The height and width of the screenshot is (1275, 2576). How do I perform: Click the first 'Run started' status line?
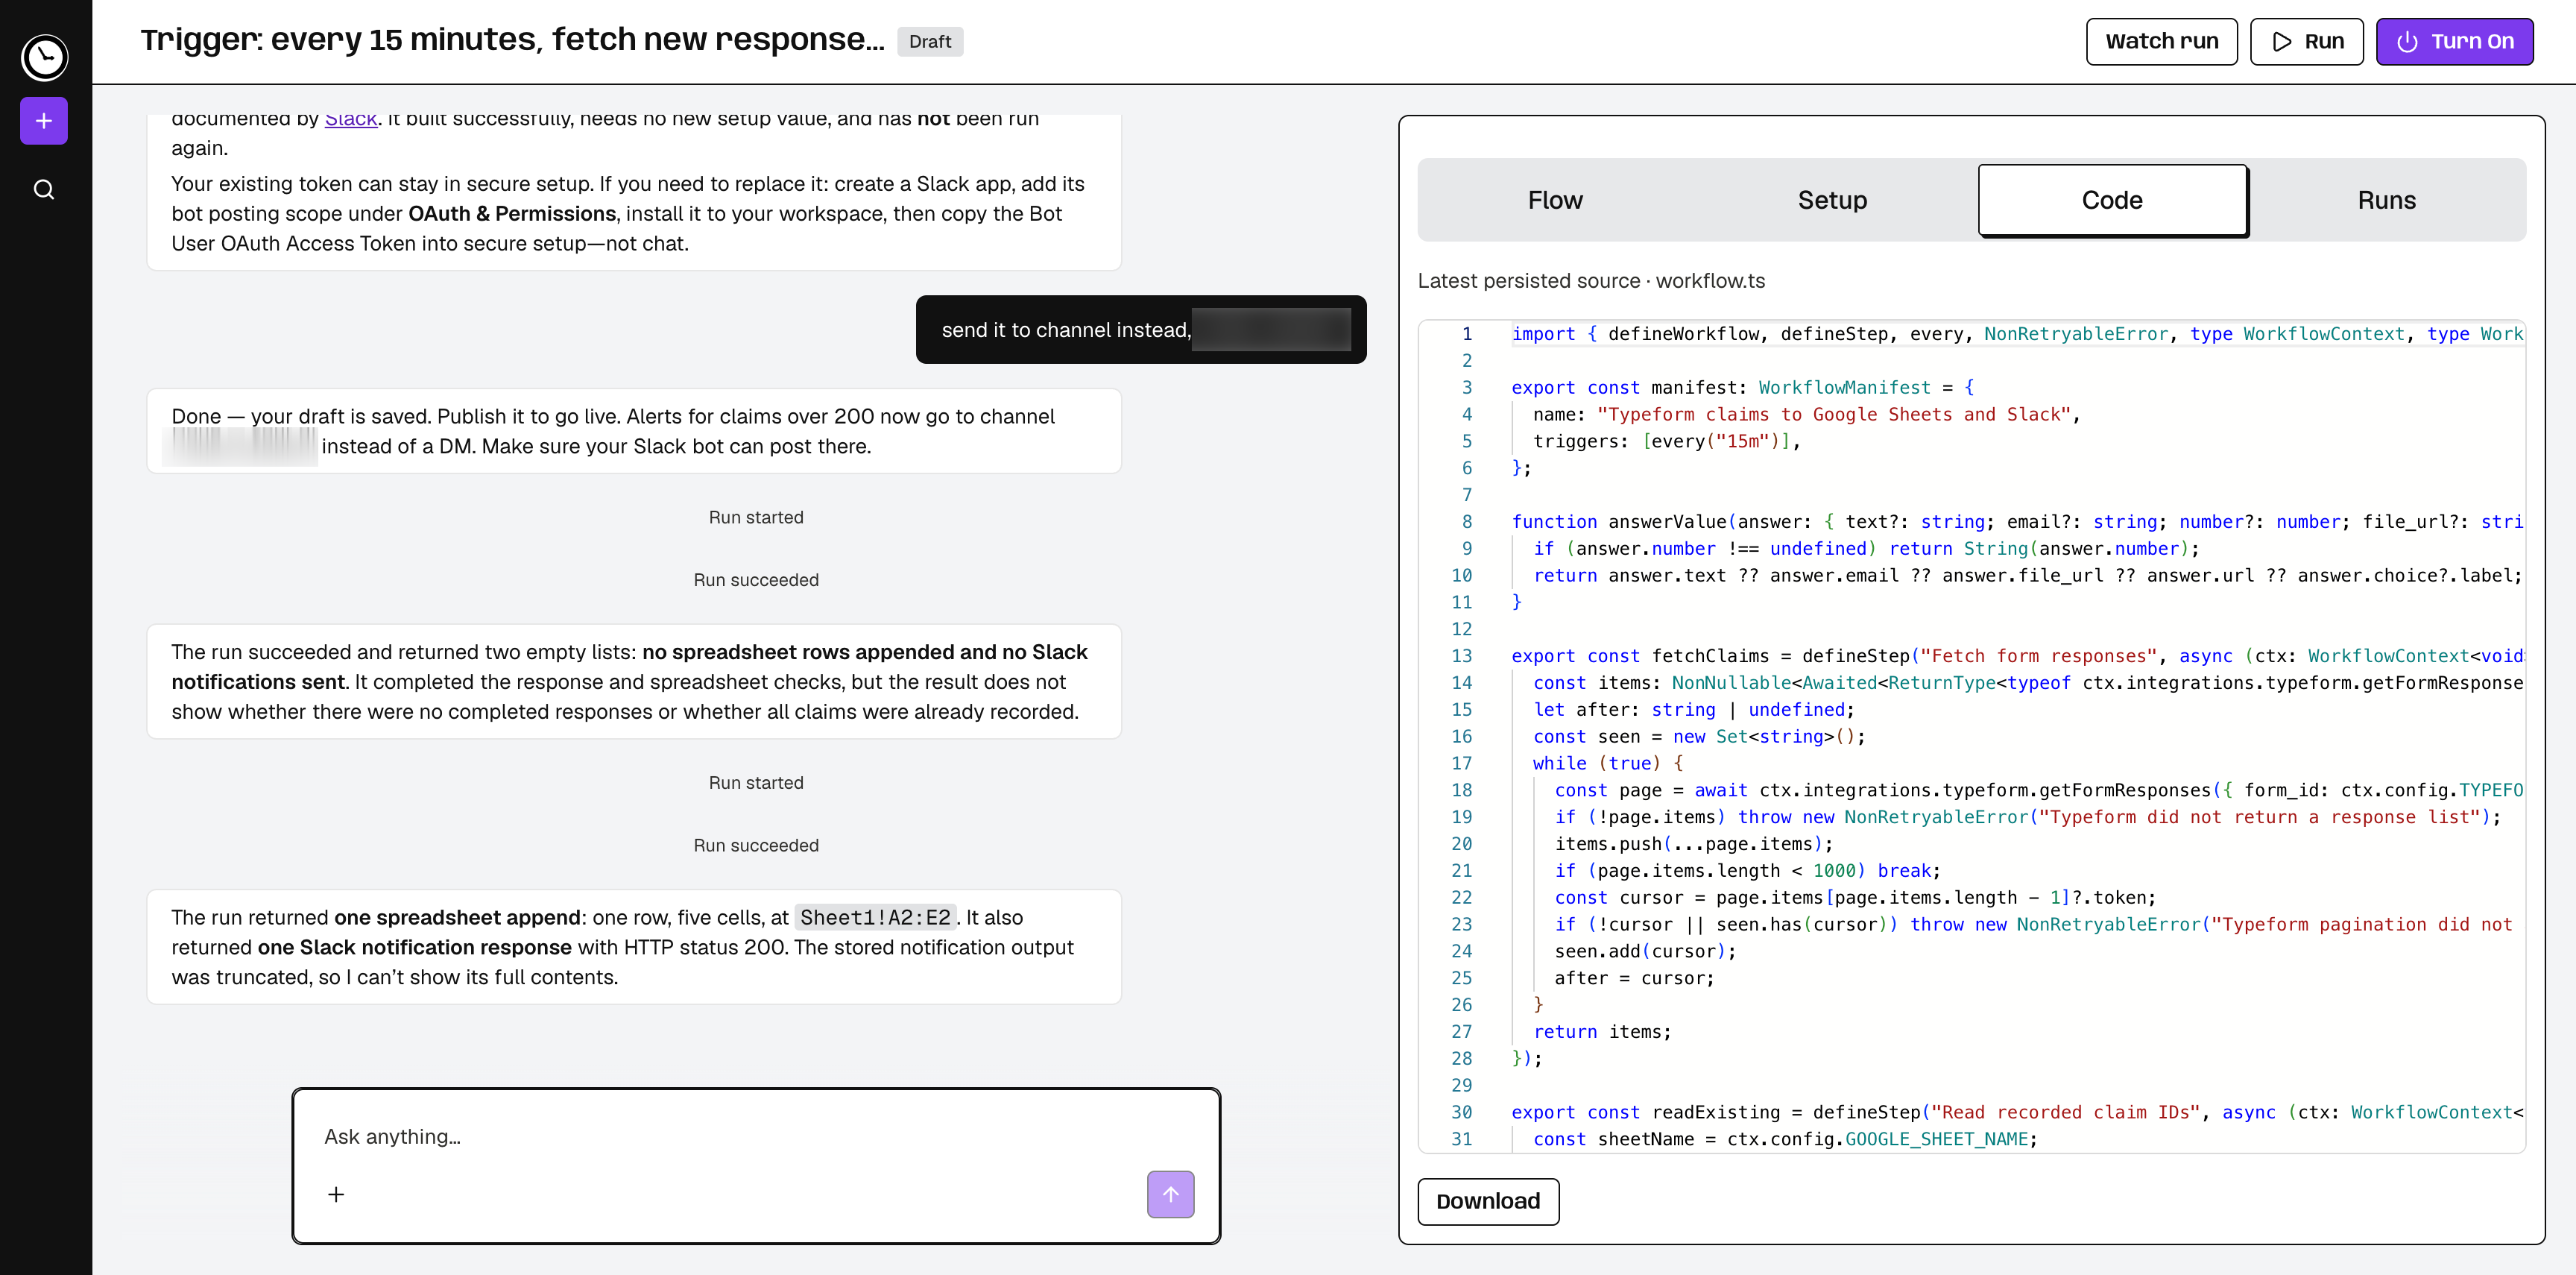click(756, 517)
